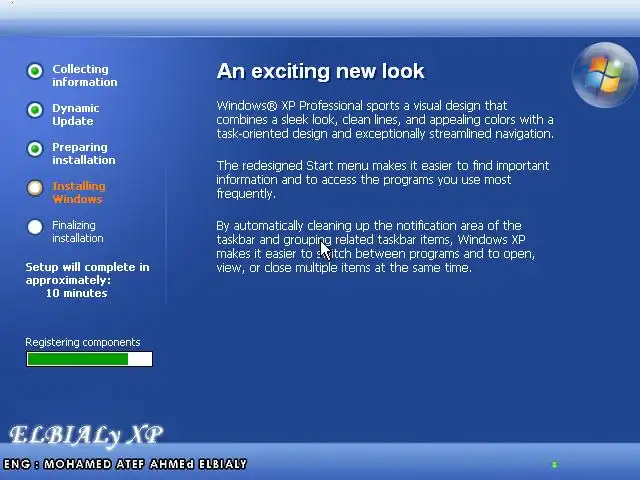Click the "Registering components" status text
The height and width of the screenshot is (480, 640).
coord(83,342)
